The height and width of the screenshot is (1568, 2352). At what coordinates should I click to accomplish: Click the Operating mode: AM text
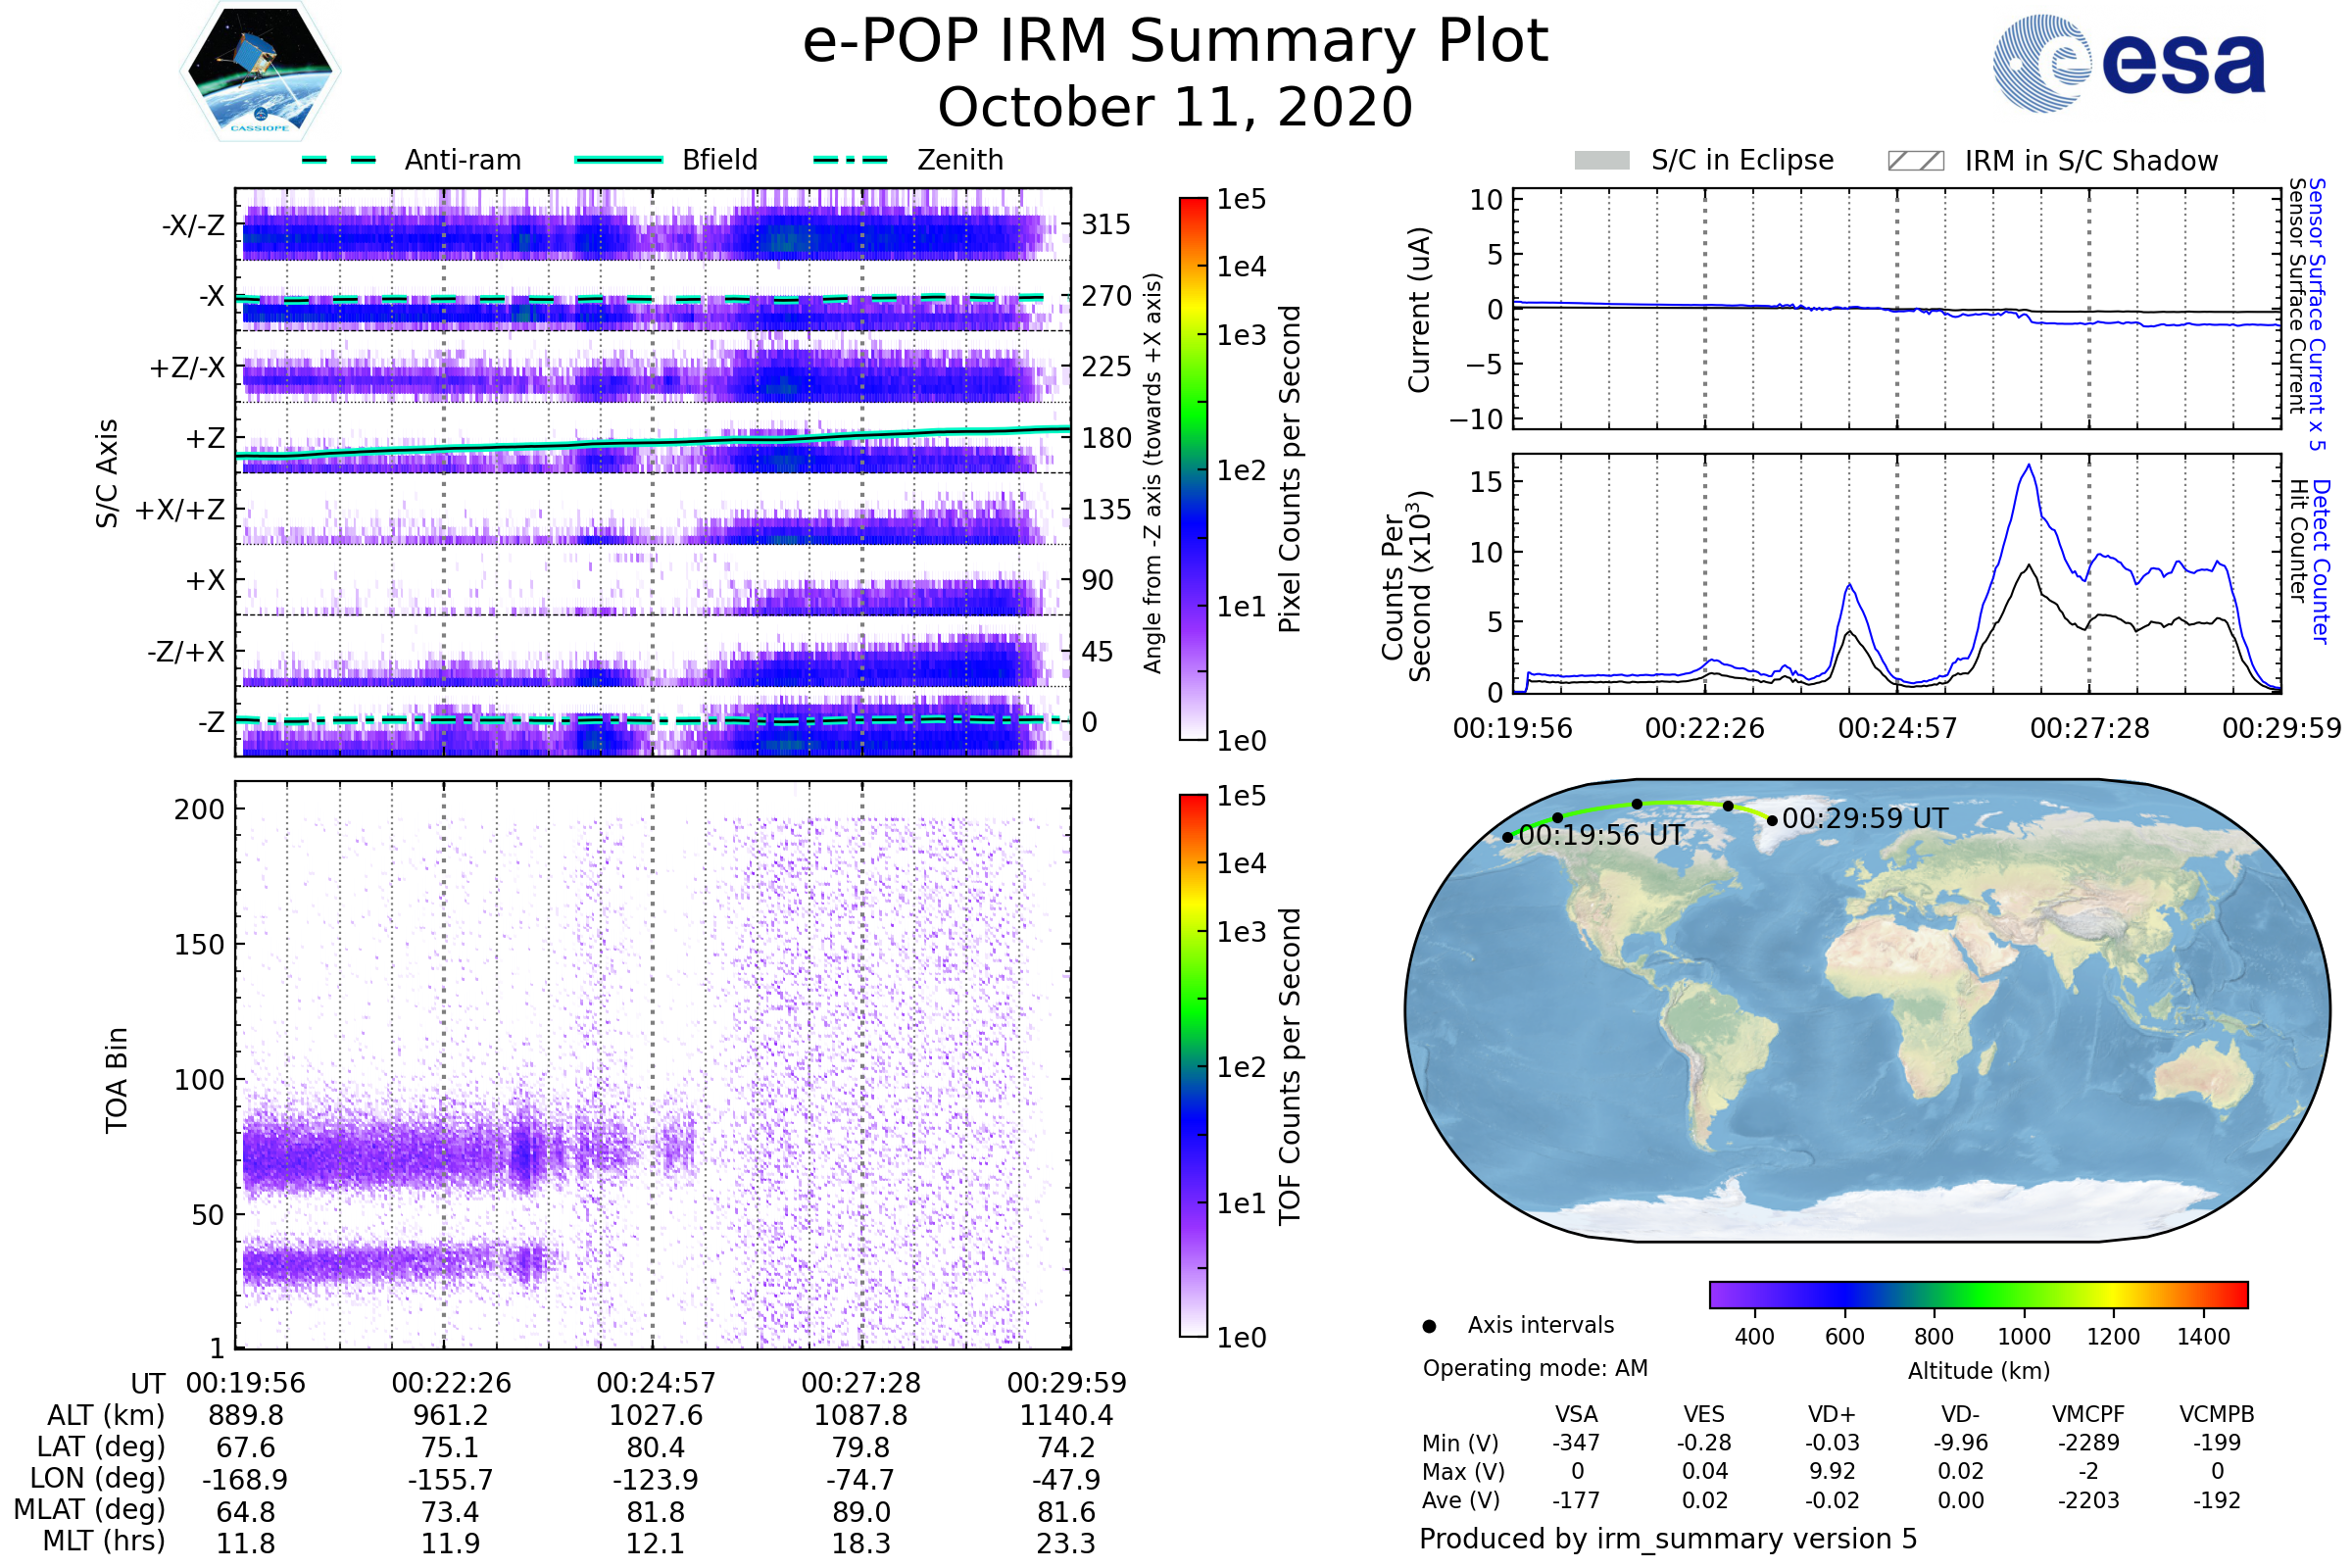point(1535,1368)
